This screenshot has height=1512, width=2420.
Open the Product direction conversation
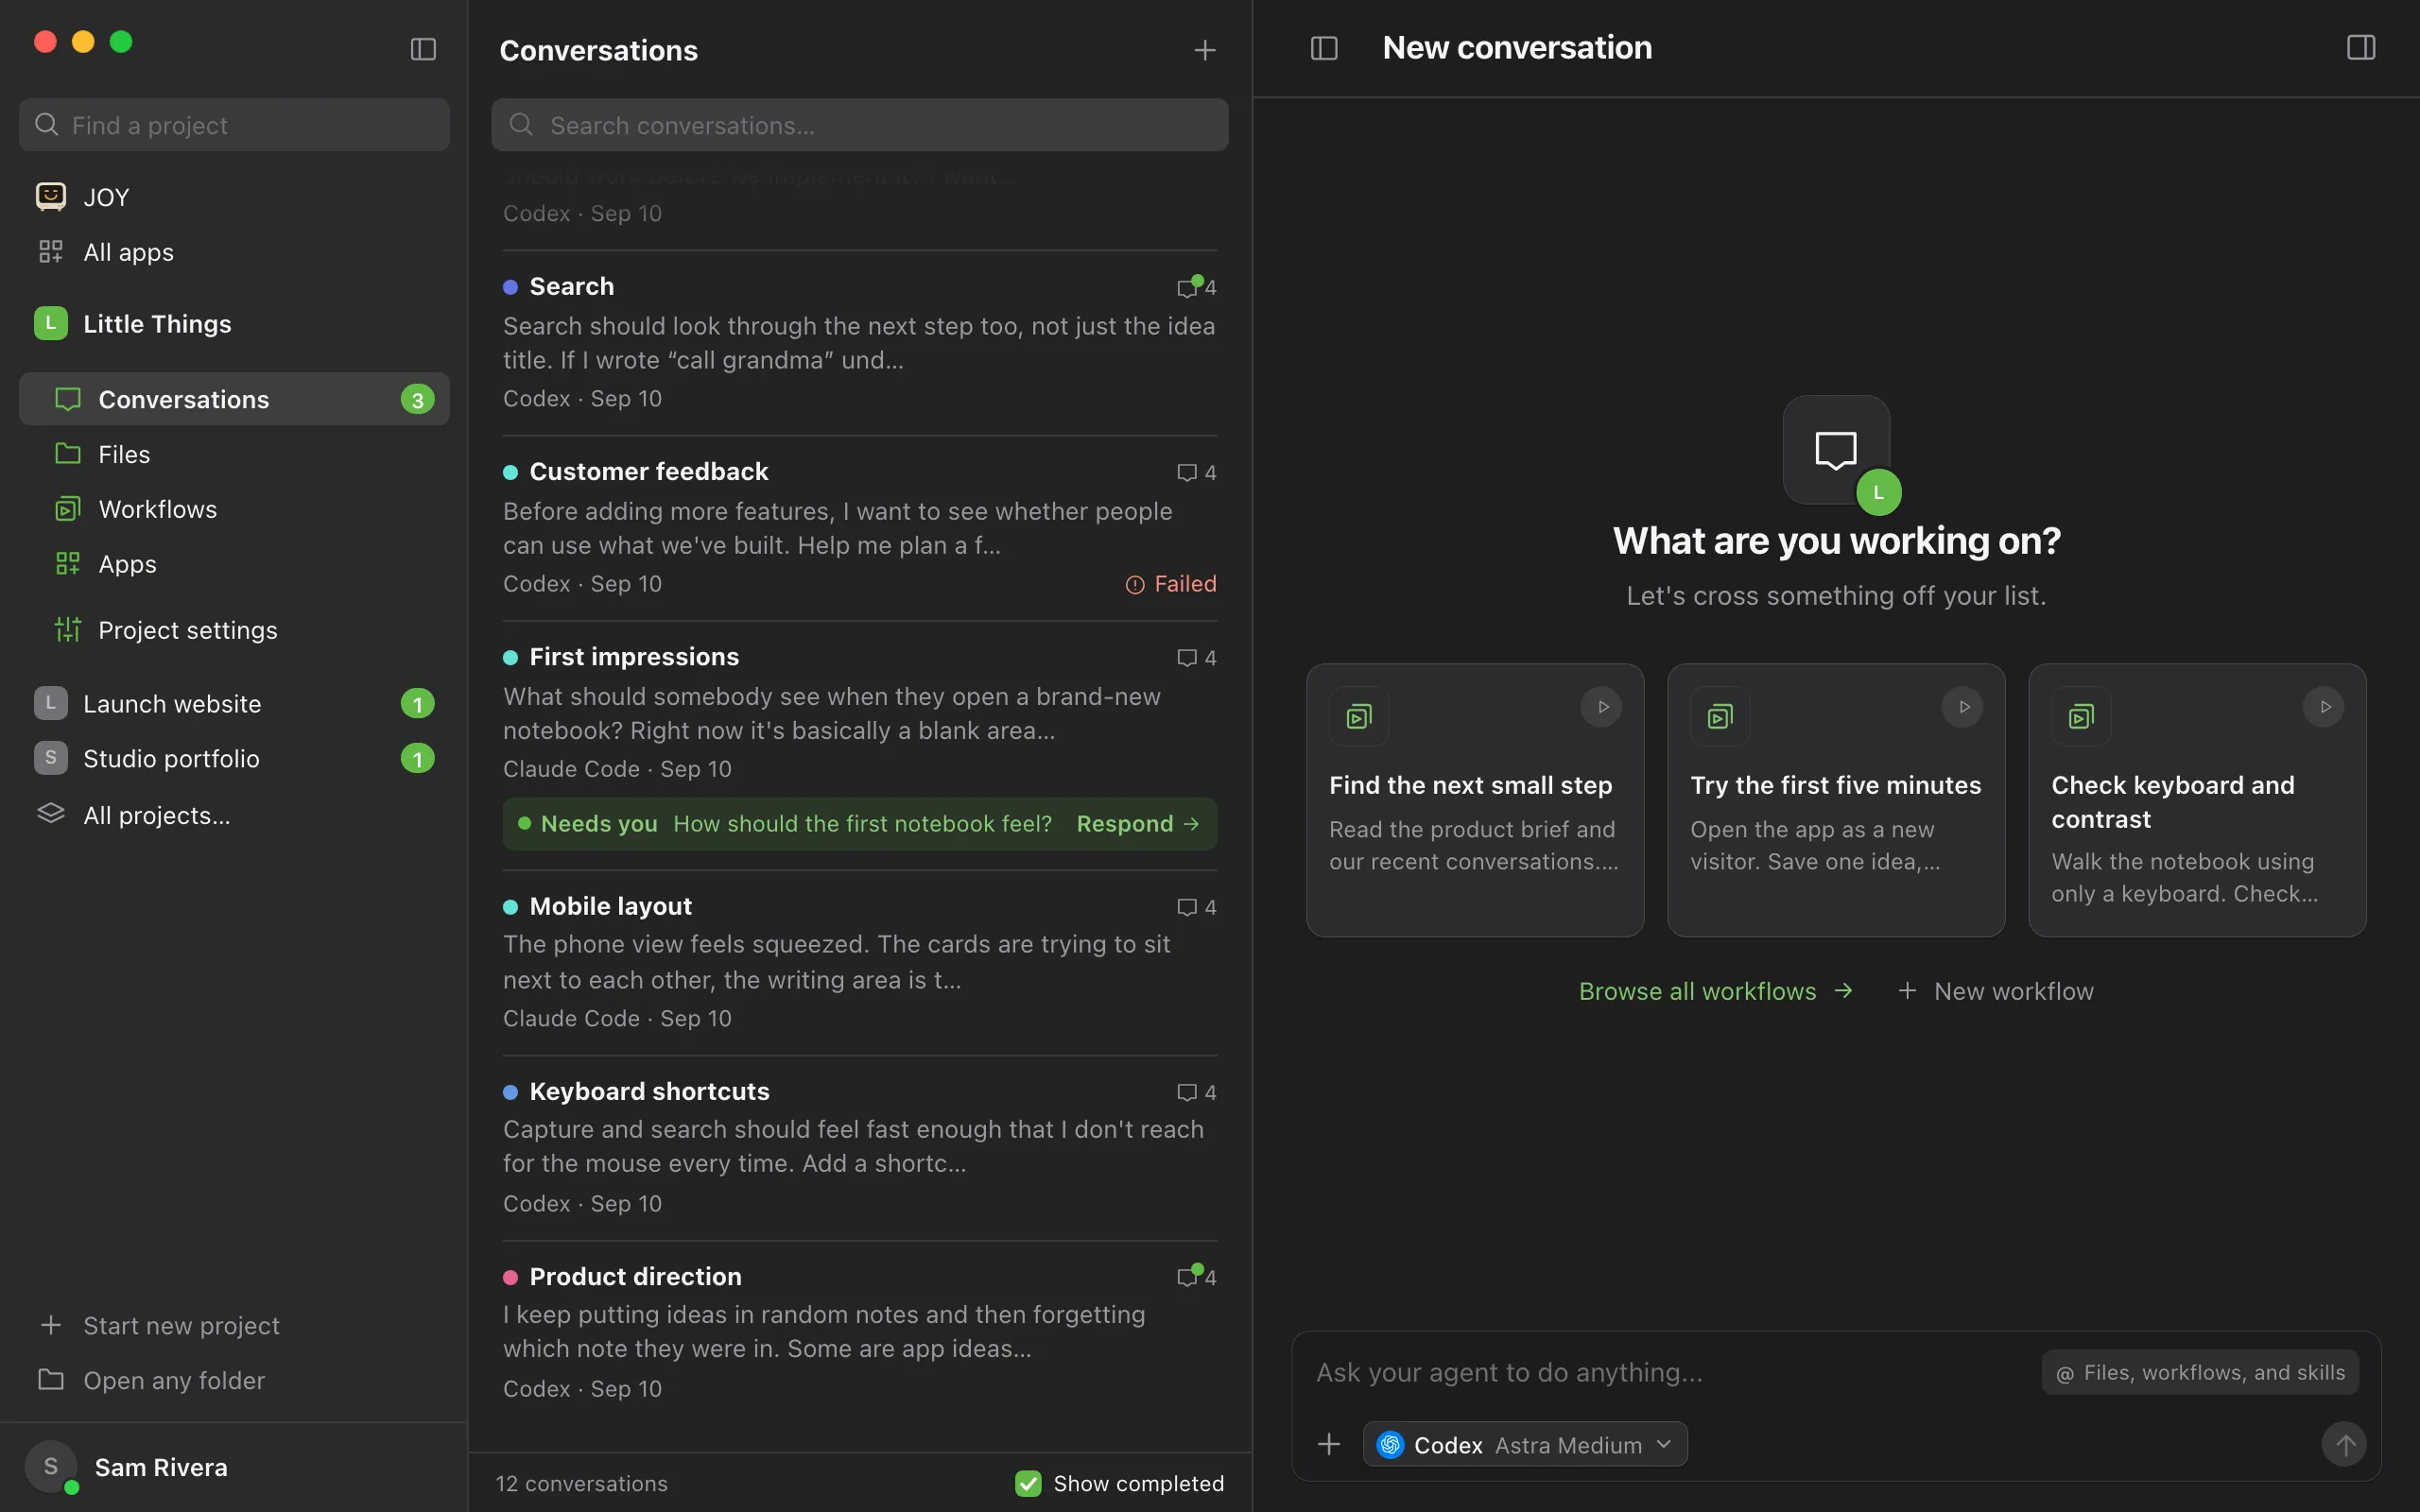pyautogui.click(x=860, y=1332)
